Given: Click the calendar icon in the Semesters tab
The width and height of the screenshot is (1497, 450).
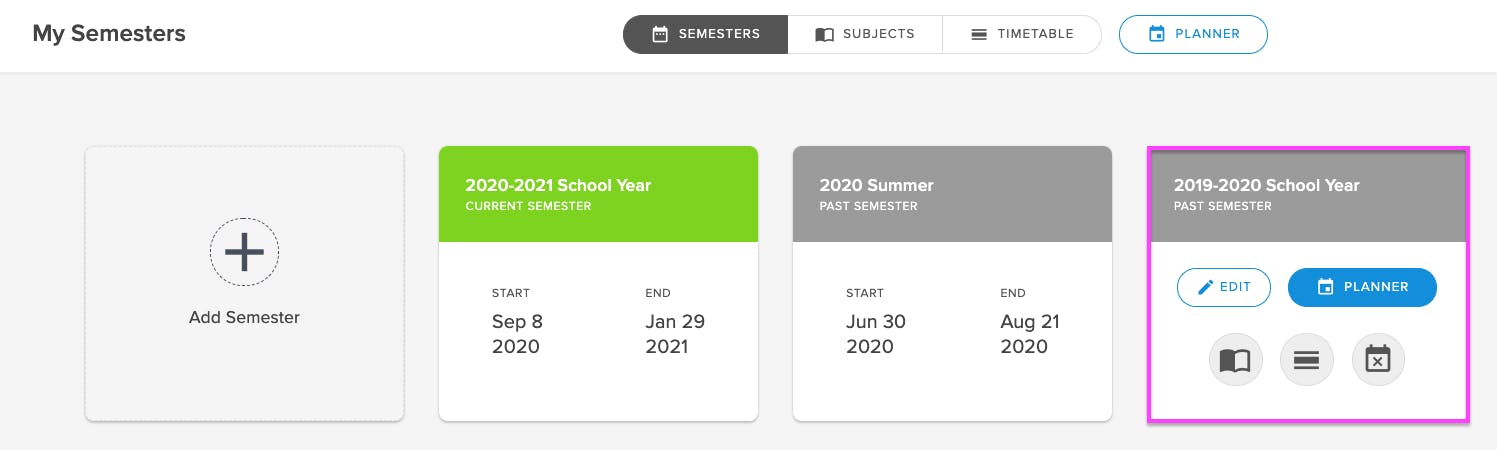Looking at the screenshot, I should tap(660, 34).
